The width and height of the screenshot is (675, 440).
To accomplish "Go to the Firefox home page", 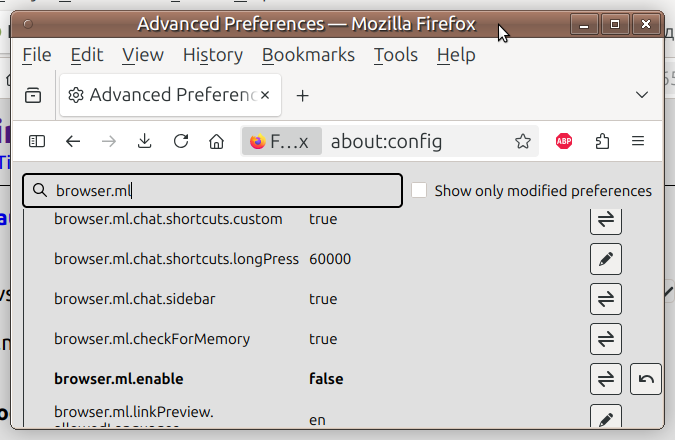I will point(216,142).
